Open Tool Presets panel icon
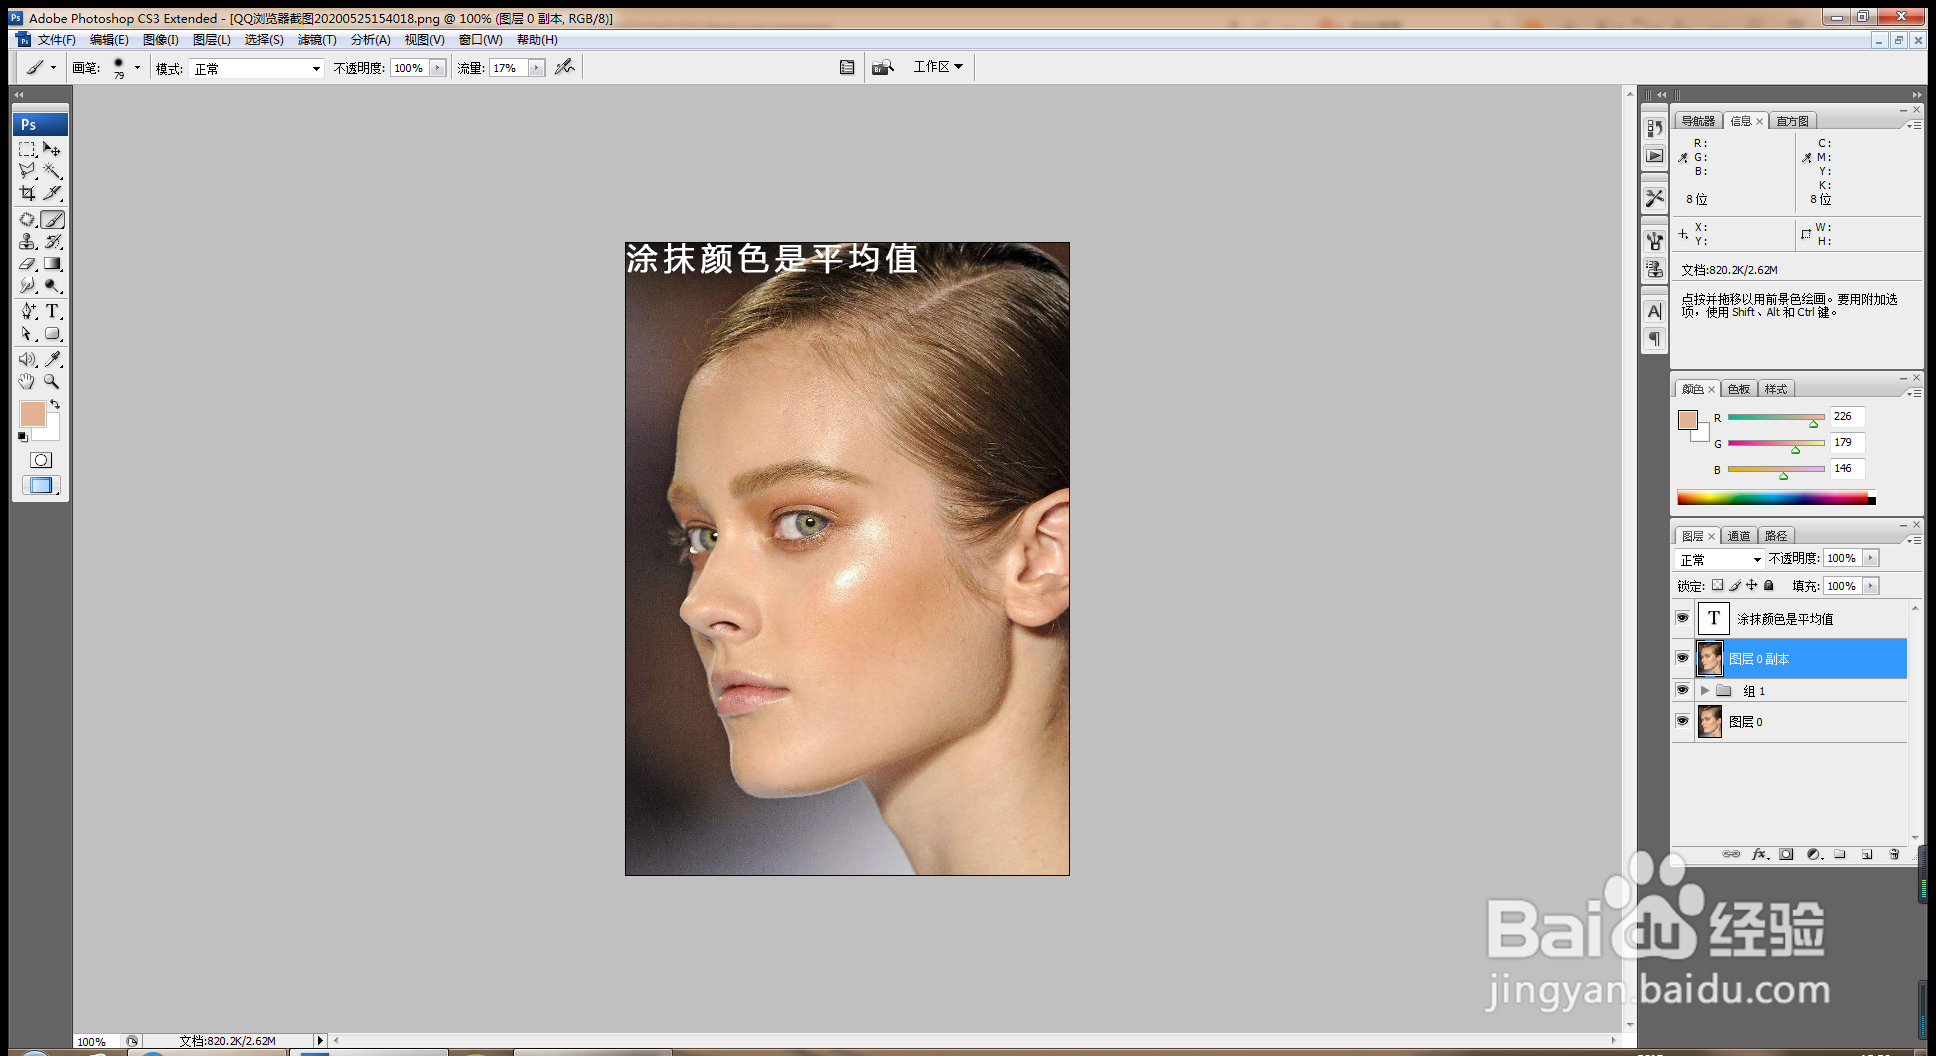Image resolution: width=1936 pixels, height=1056 pixels. (1655, 198)
